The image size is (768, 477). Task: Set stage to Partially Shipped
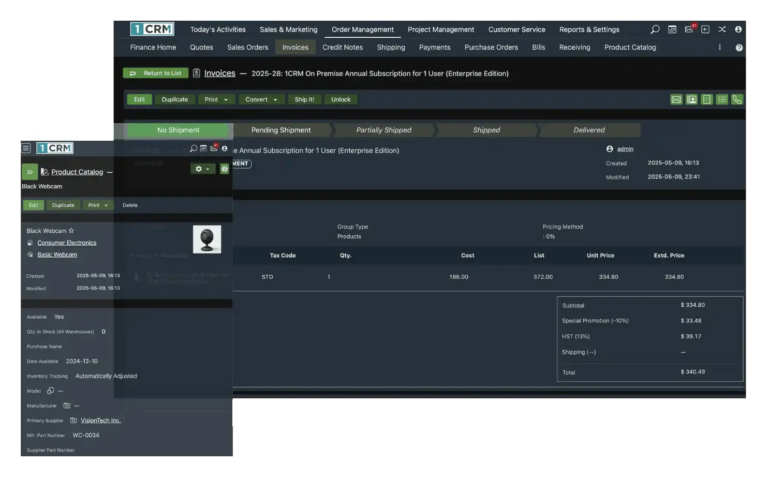(384, 130)
